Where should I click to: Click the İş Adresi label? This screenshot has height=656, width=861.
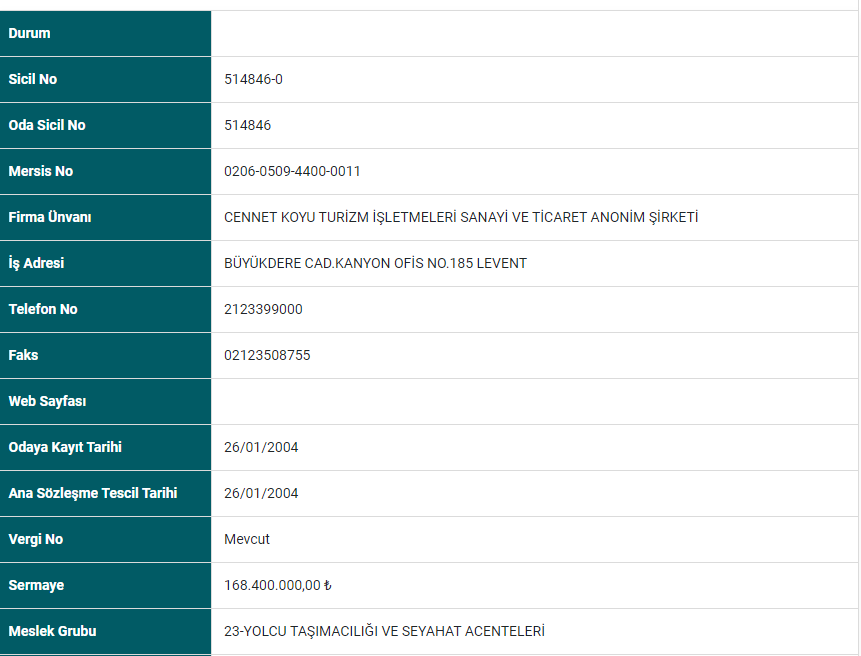(36, 263)
